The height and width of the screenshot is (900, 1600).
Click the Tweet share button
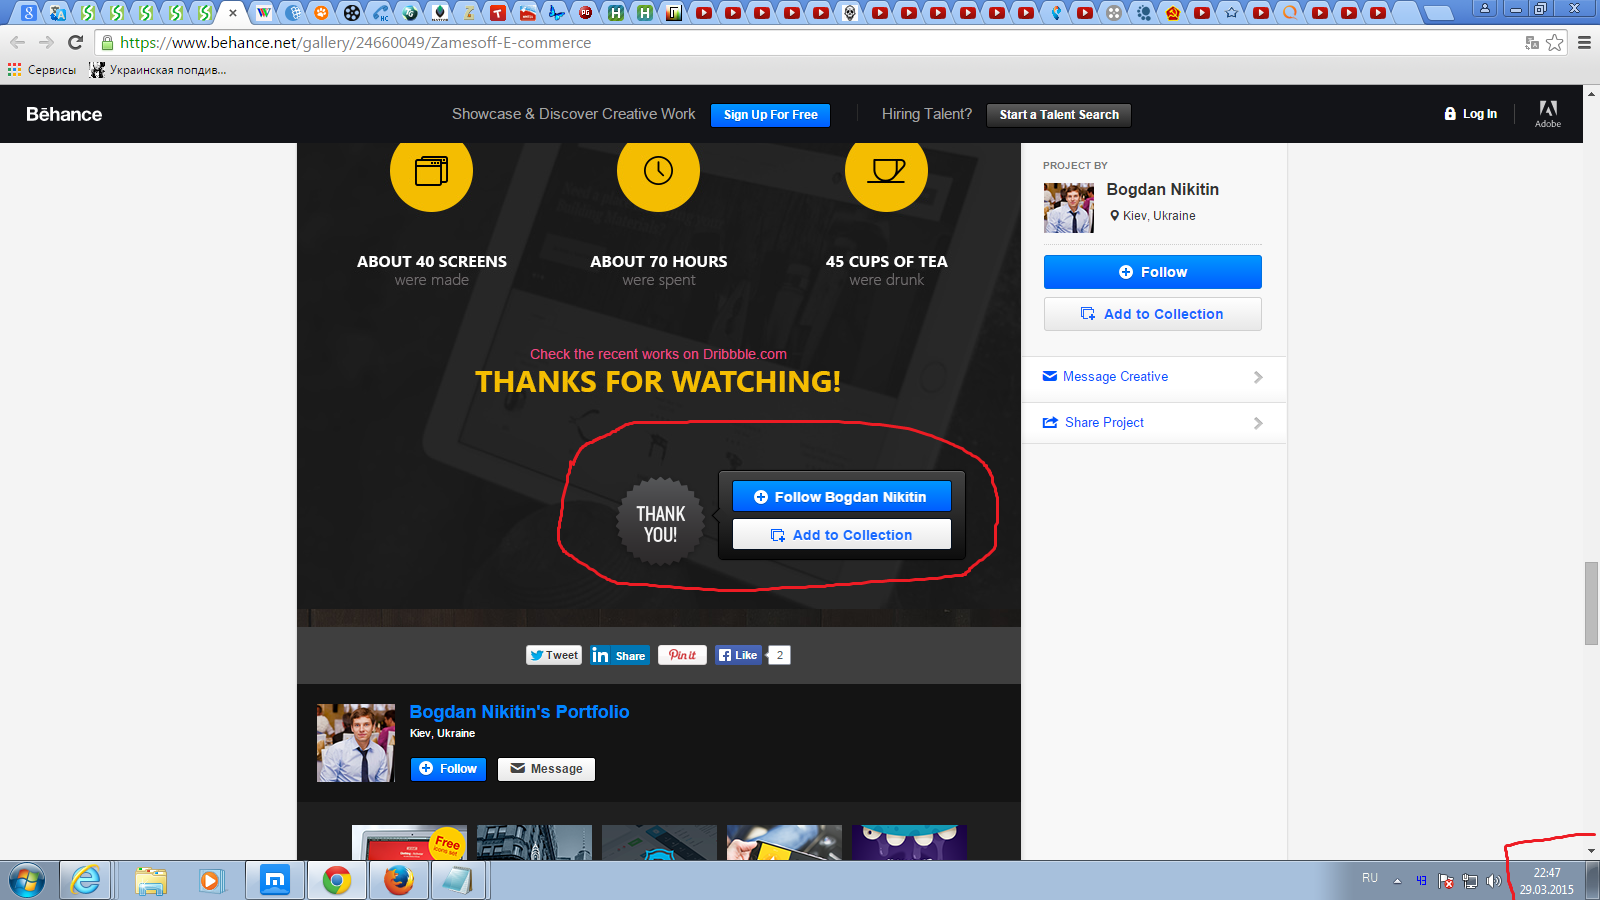click(x=553, y=655)
